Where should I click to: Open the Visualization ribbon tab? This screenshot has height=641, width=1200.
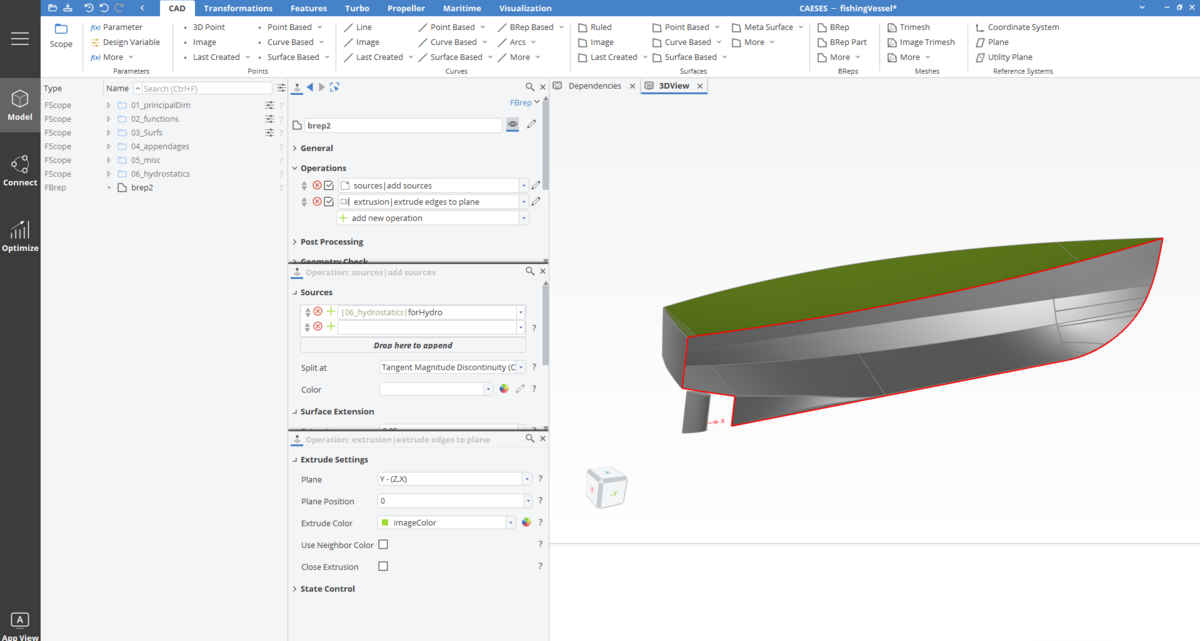525,8
